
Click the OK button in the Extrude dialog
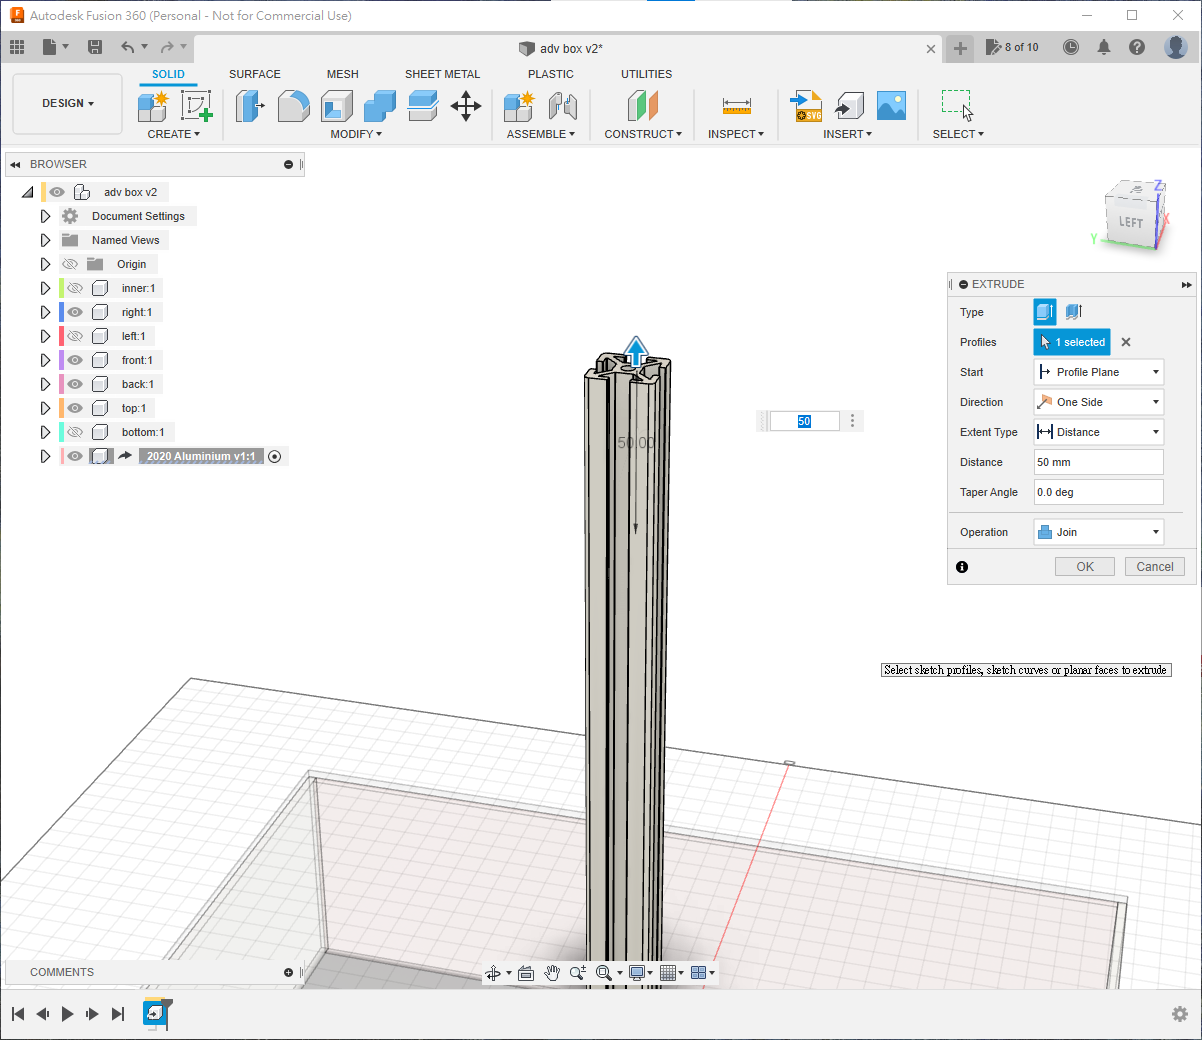pos(1085,567)
